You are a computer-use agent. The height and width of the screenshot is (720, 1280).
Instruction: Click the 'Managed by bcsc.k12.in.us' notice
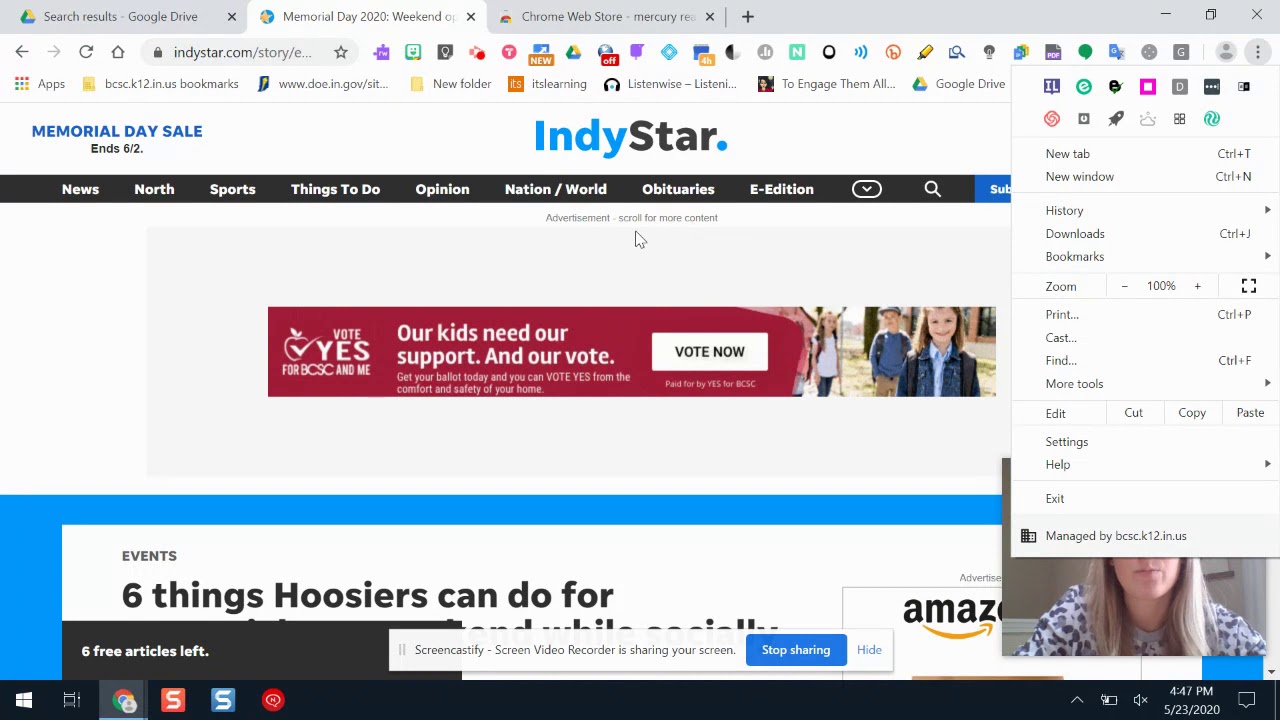tap(1145, 536)
